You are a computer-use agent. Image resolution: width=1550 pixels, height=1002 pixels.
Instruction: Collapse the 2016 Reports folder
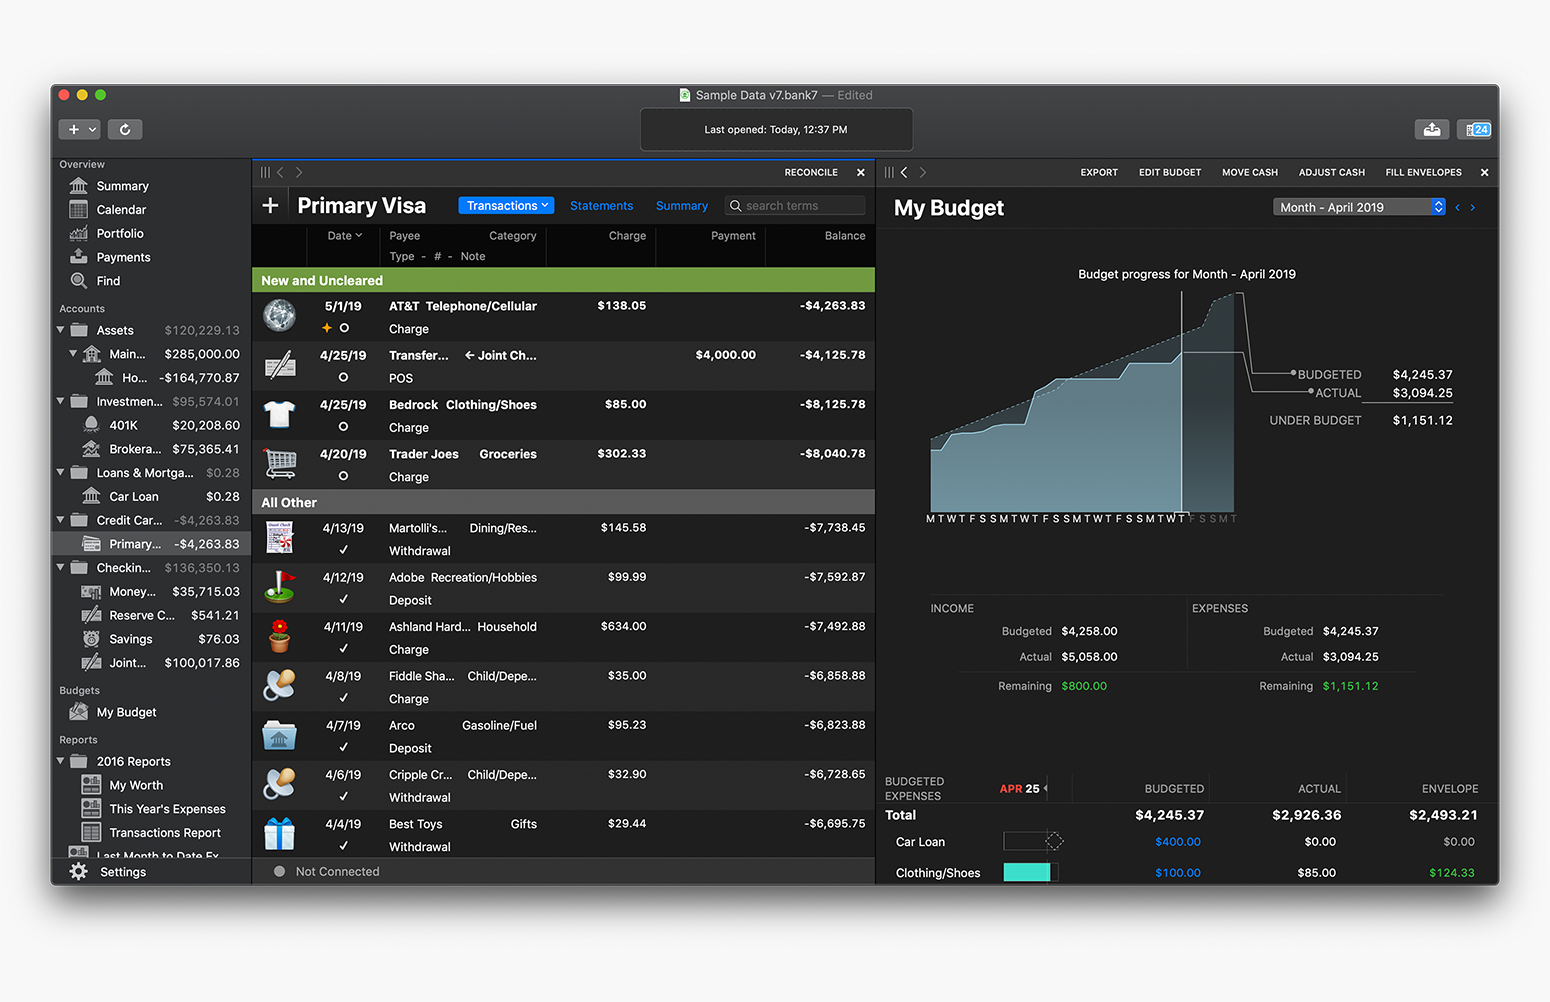[60, 761]
